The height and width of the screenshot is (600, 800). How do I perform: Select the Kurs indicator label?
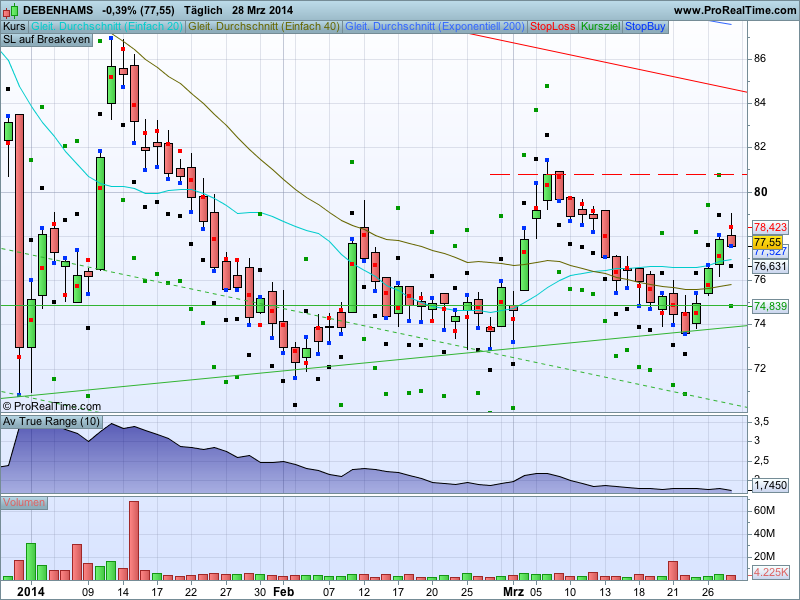tap(14, 26)
